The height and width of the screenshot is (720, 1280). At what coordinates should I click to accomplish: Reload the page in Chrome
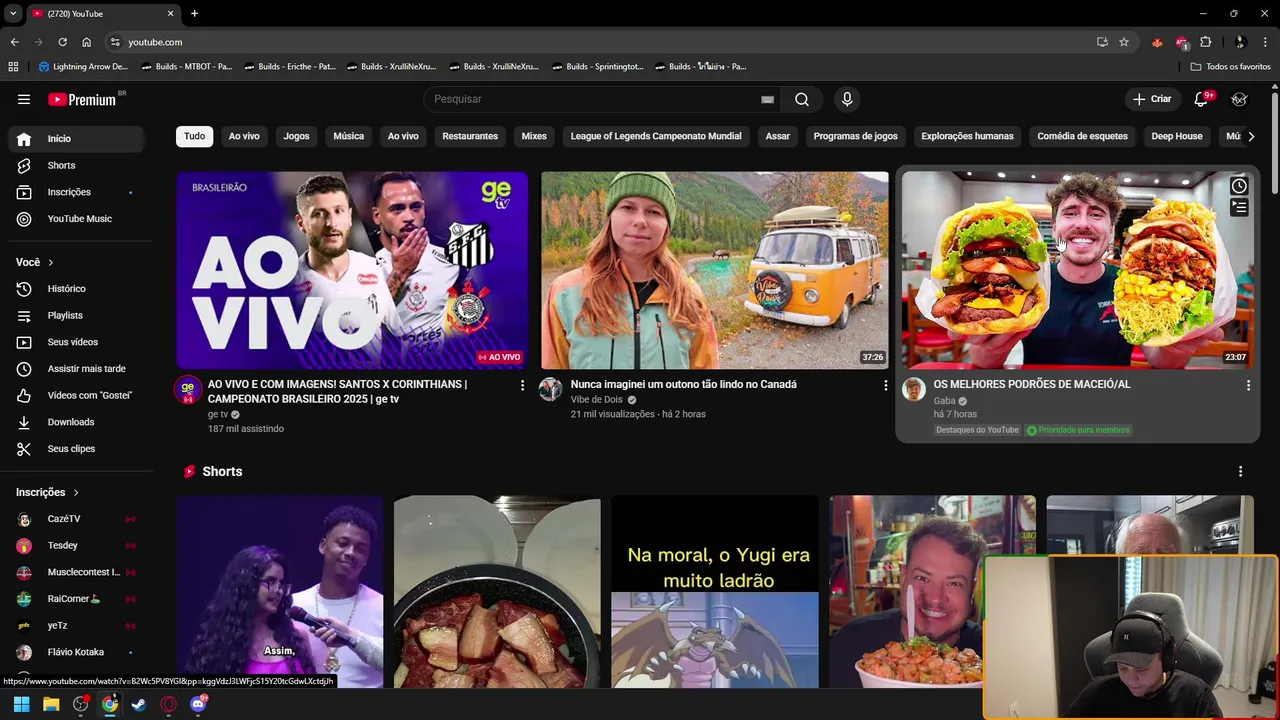click(x=62, y=42)
